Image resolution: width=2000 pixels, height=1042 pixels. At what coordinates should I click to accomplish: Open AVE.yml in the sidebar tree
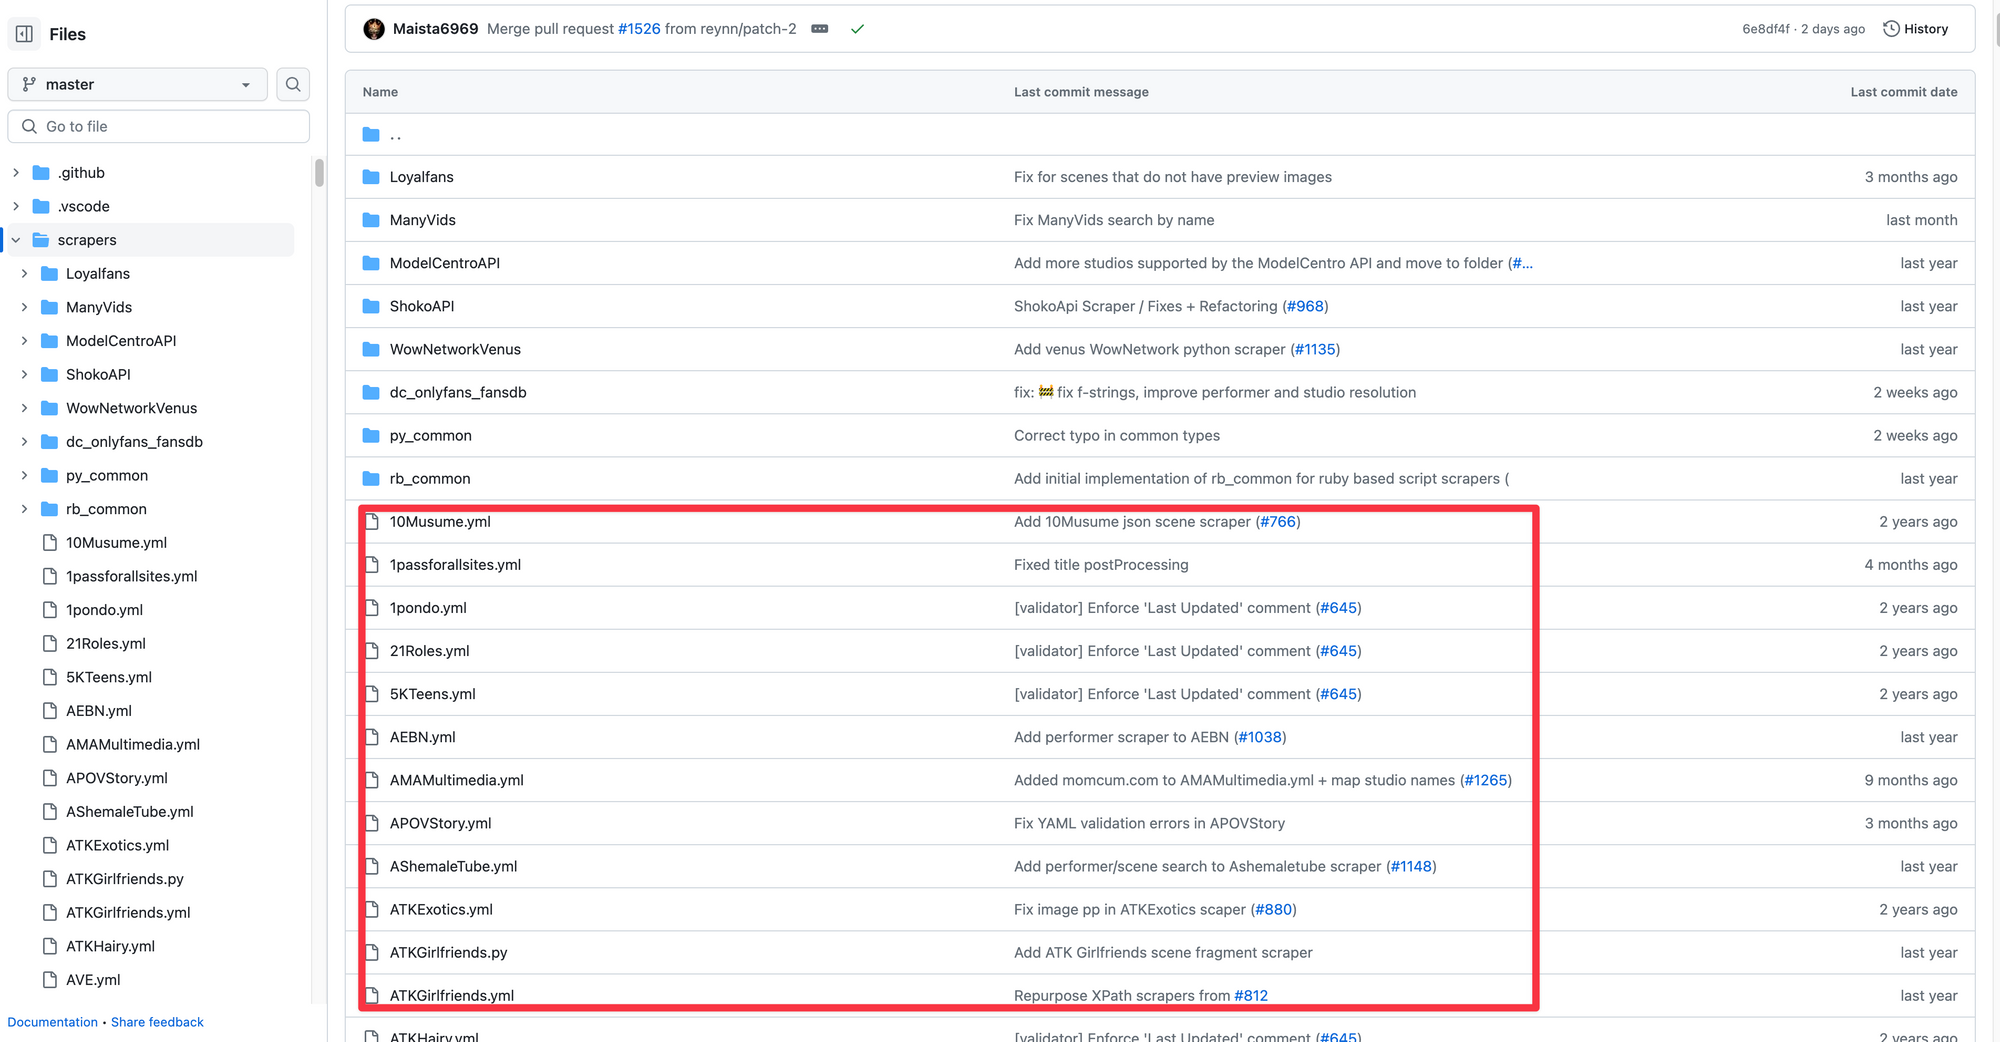93,981
